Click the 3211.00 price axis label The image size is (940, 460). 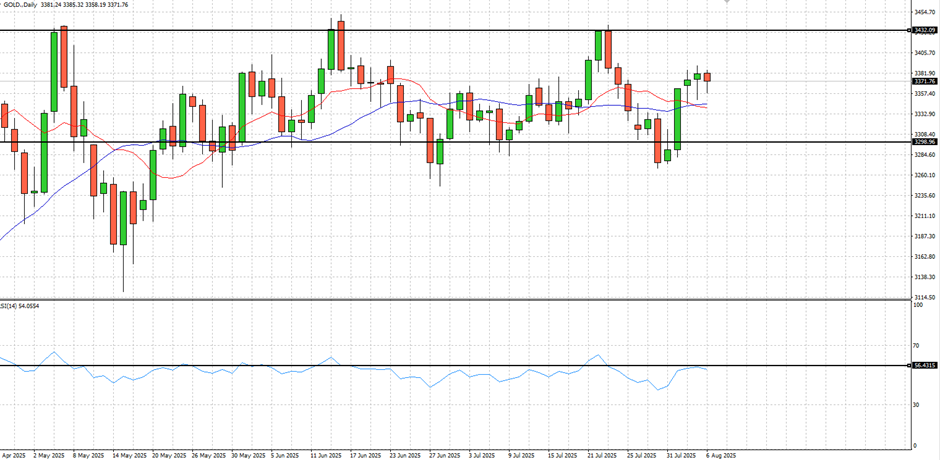point(926,216)
